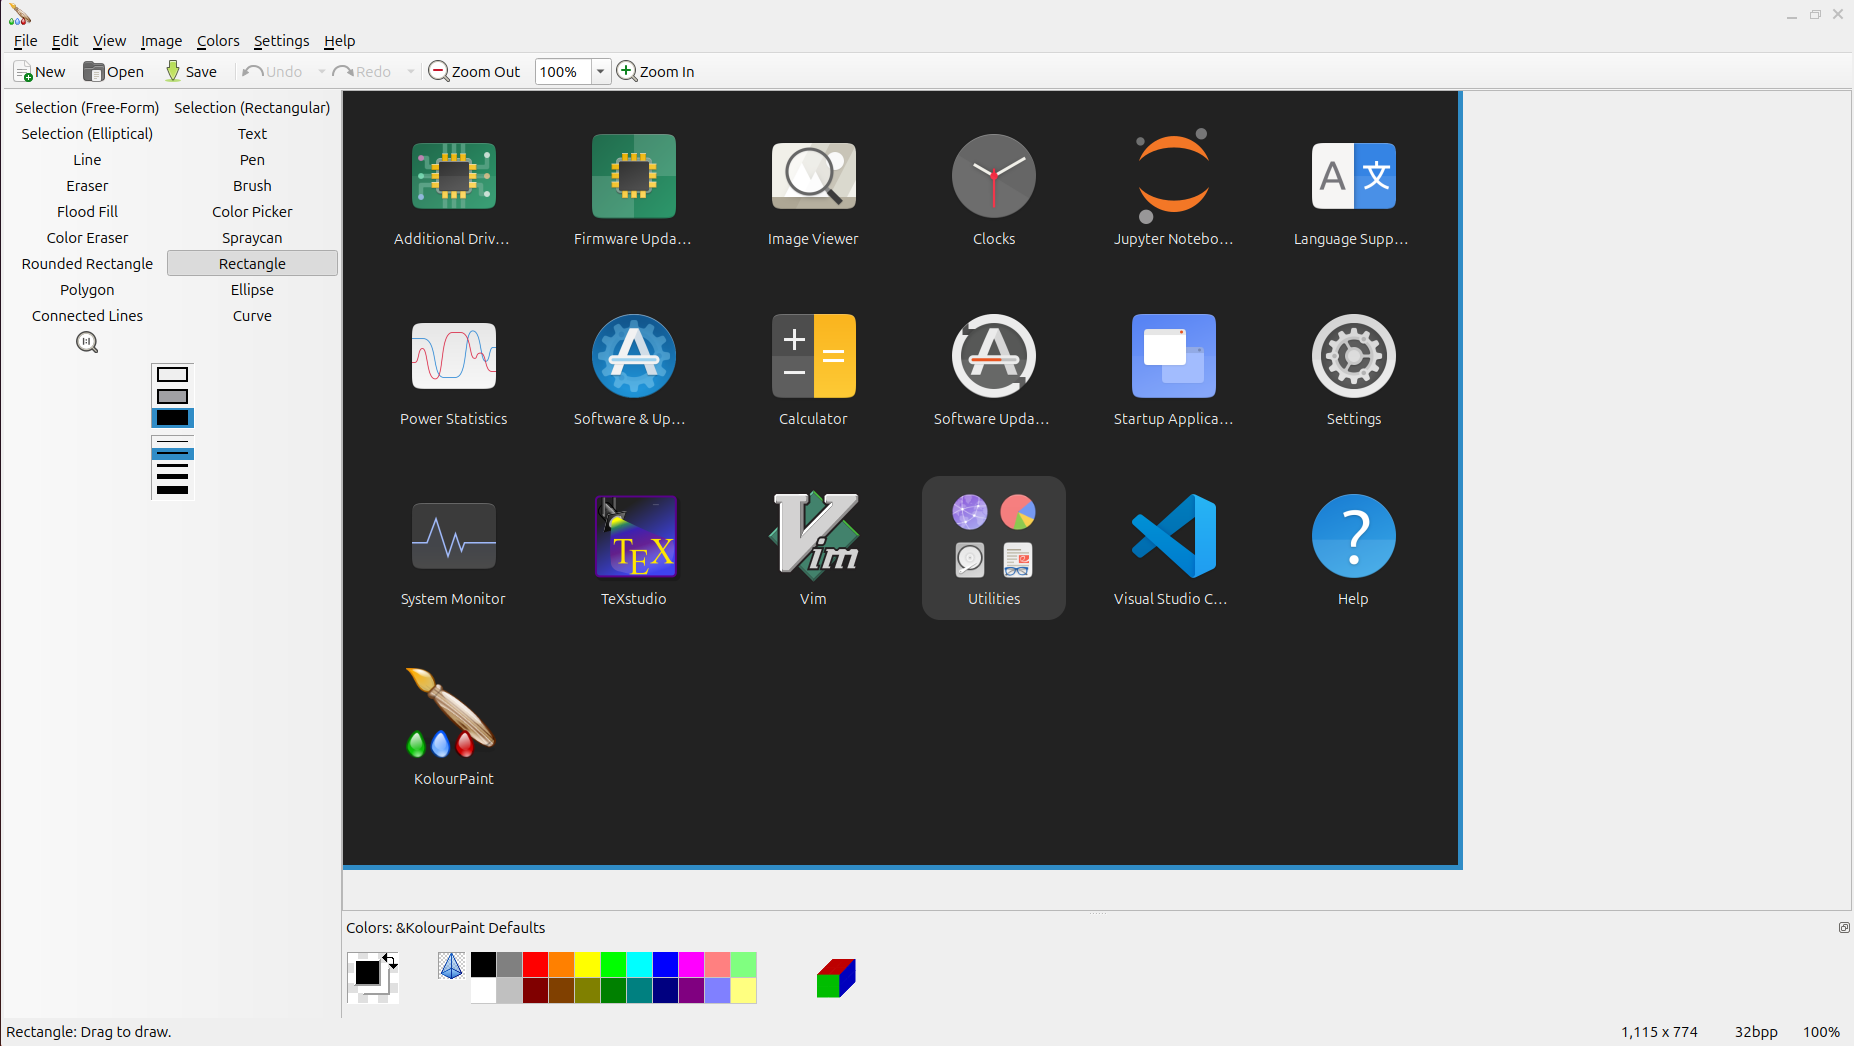The width and height of the screenshot is (1854, 1046).
Task: Click the Image Viewer icon in canvas
Action: (814, 176)
